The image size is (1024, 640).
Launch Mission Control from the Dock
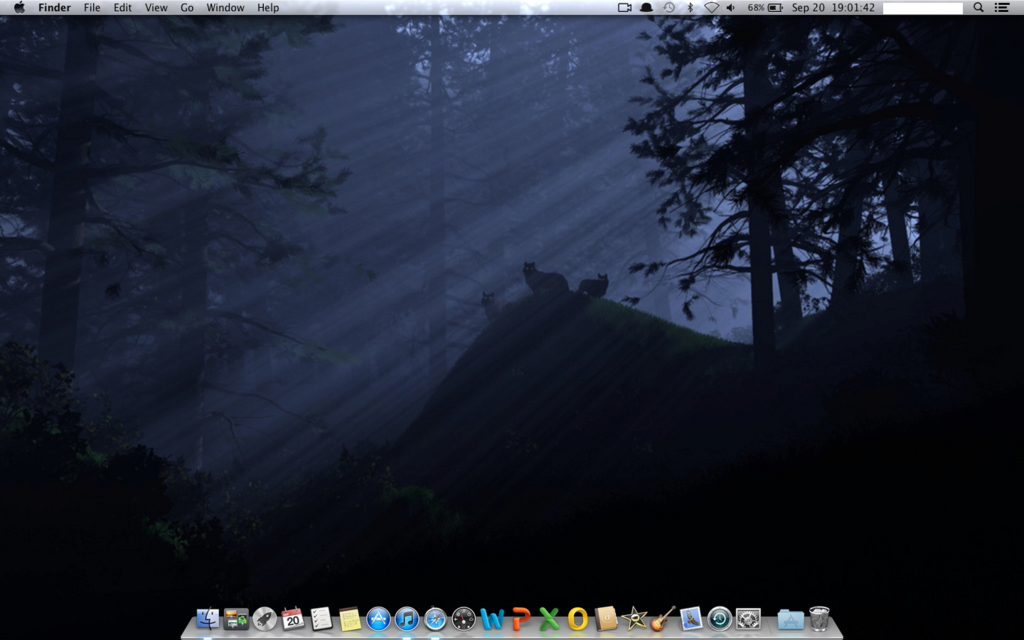click(x=236, y=618)
